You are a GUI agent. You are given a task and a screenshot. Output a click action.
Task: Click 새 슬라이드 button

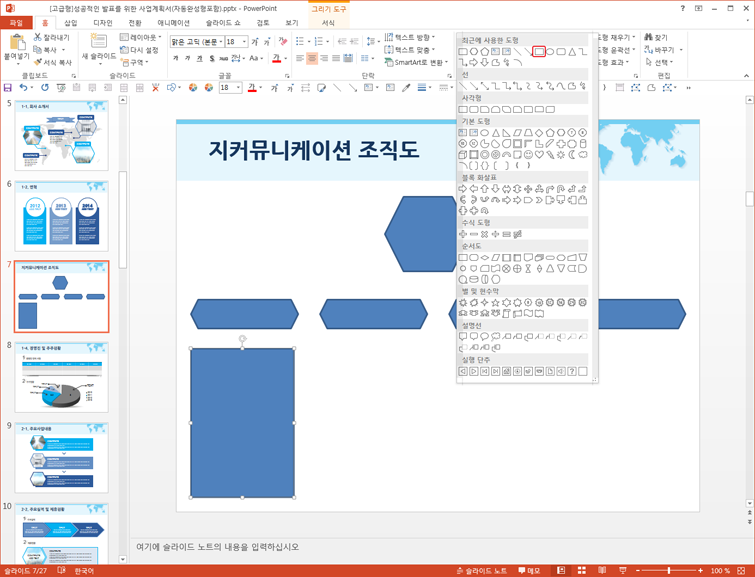click(x=99, y=47)
